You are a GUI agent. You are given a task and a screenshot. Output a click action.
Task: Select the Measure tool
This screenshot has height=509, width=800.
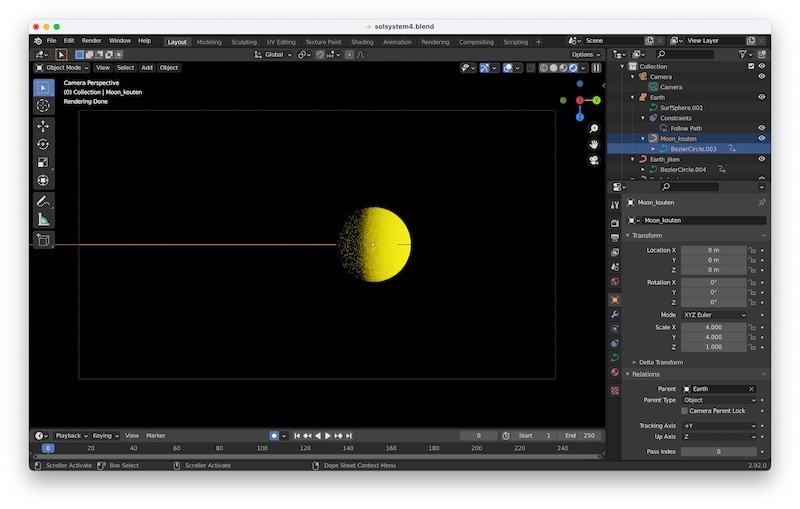point(43,219)
